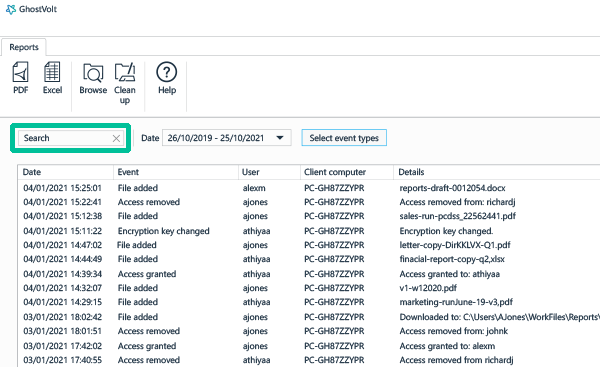Click Access granted to: athiyaa detail
600x367 pixels.
[x=449, y=274]
